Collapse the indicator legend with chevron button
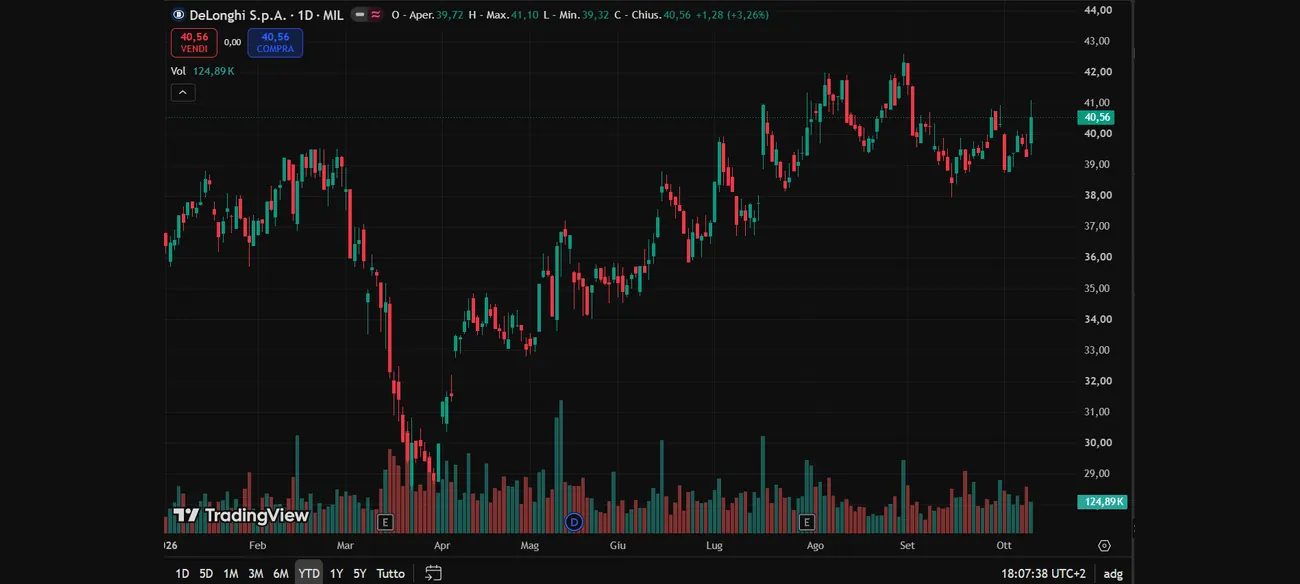Viewport: 1300px width, 584px height. (183, 93)
